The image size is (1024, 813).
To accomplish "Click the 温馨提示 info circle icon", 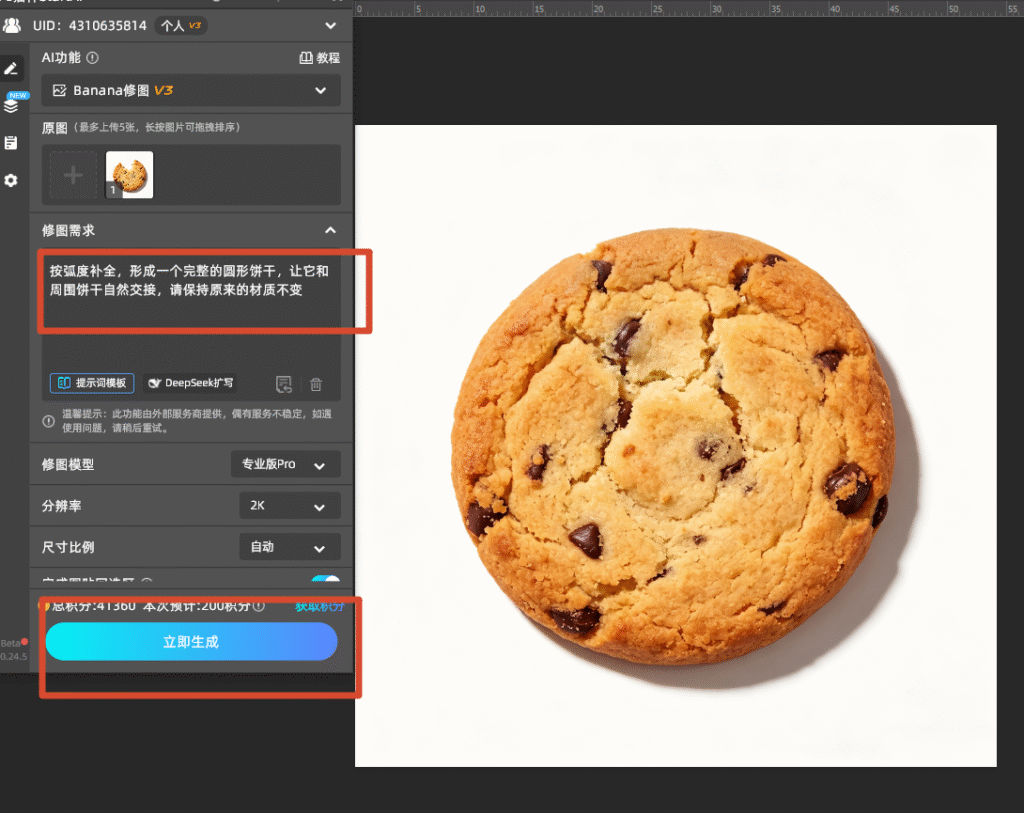I will tap(48, 421).
